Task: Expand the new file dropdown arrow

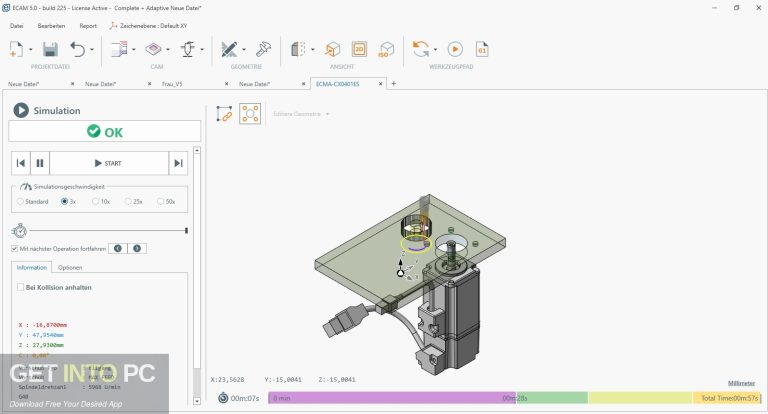Action: tap(32, 49)
